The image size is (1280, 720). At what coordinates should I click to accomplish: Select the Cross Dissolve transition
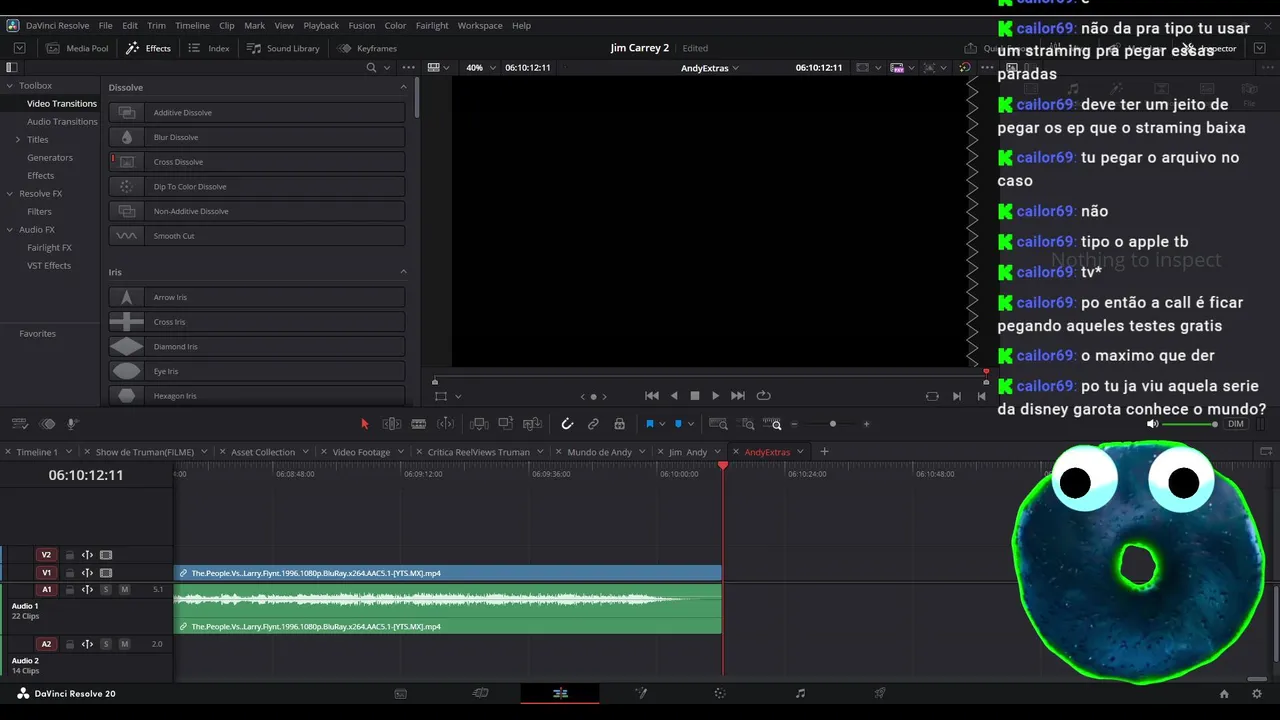tap(257, 162)
